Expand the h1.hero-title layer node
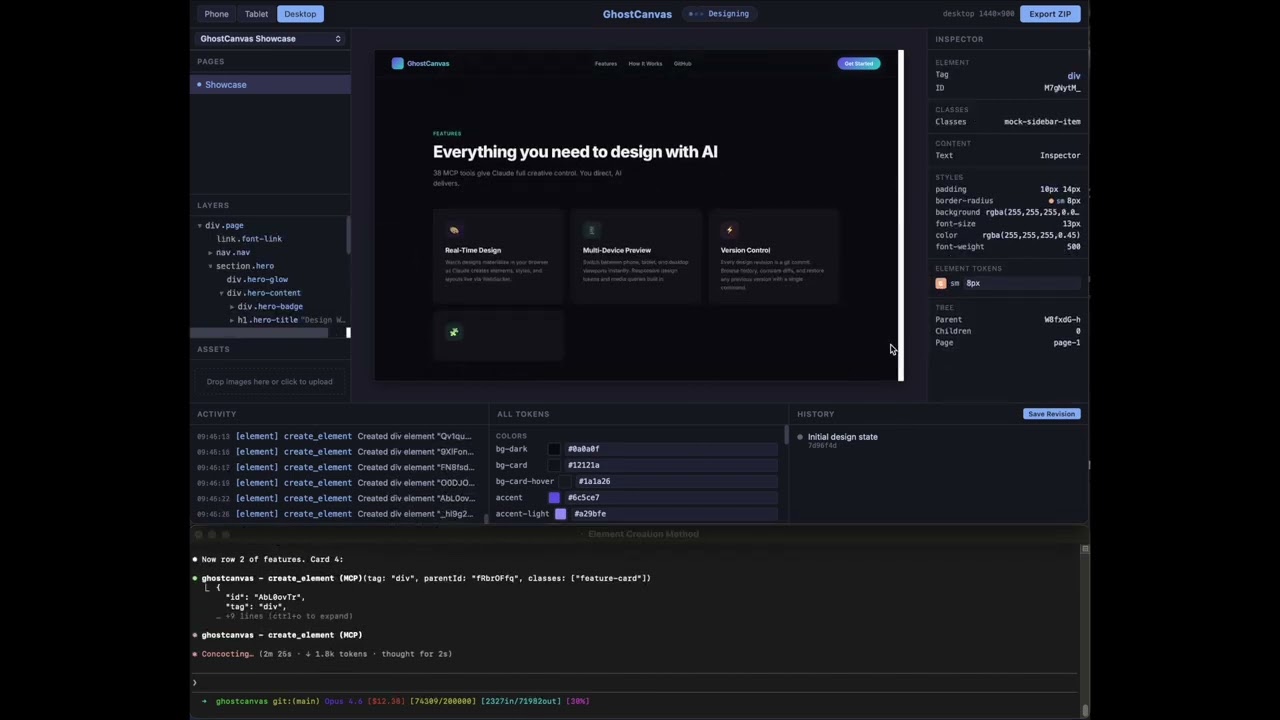1280x720 pixels. click(232, 321)
